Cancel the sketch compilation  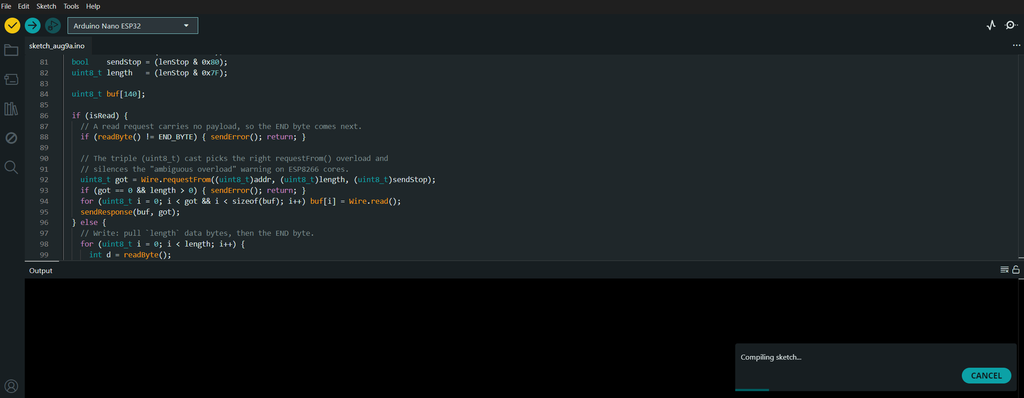pyautogui.click(x=986, y=376)
